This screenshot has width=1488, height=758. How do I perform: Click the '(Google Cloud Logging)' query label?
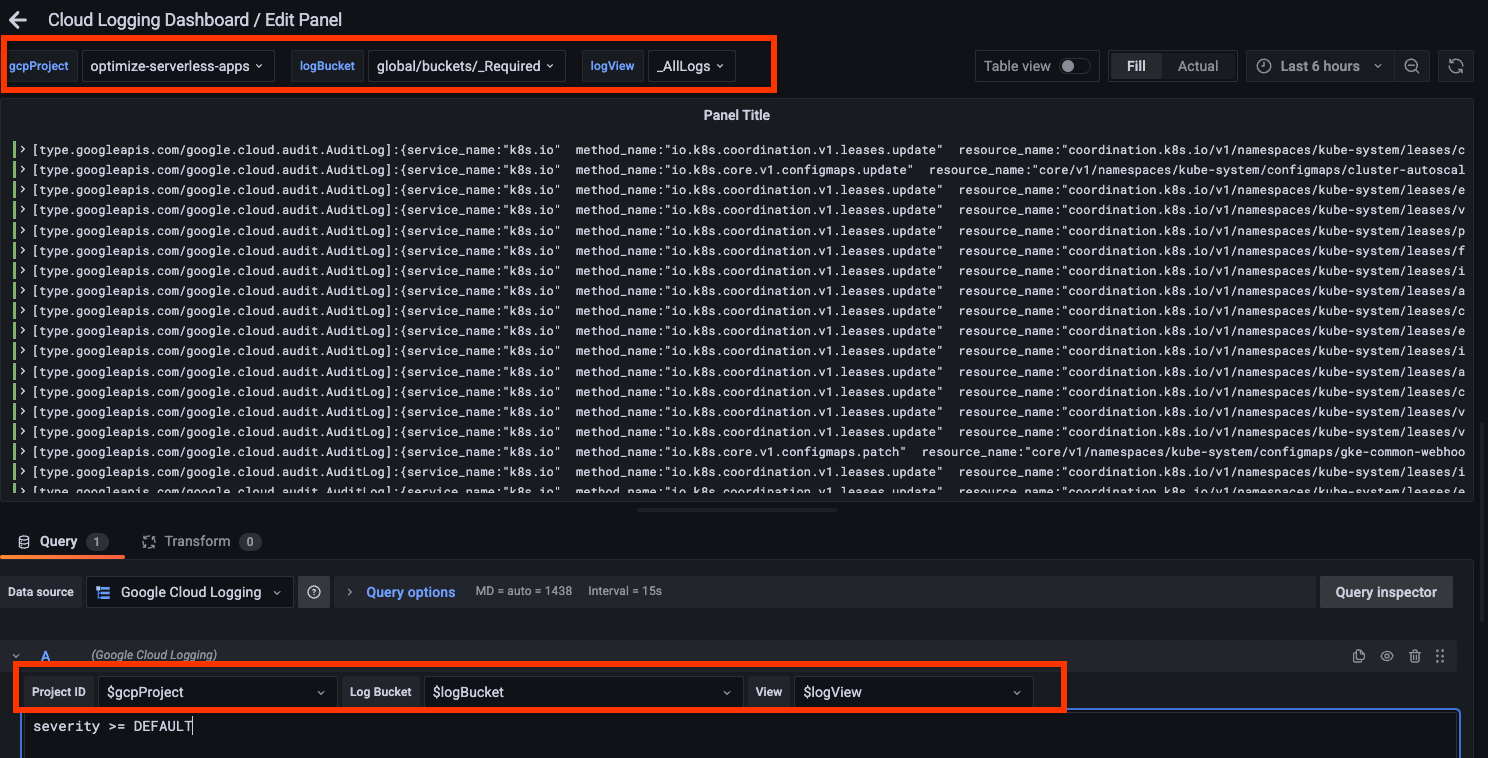pos(154,655)
